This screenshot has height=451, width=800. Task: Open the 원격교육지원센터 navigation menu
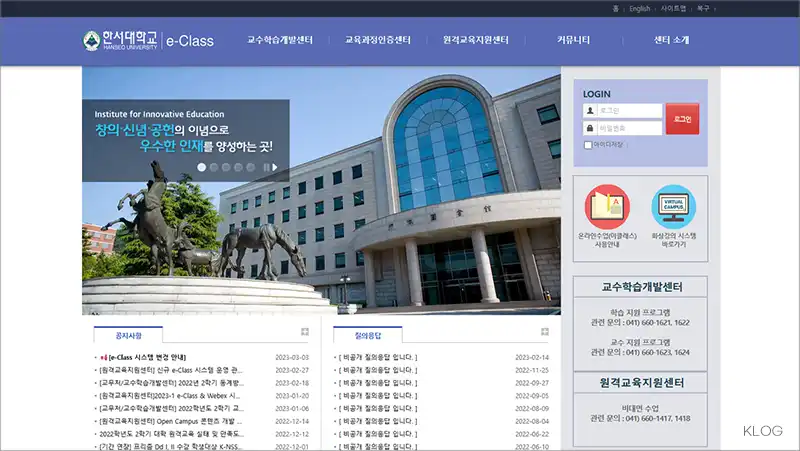(476, 40)
